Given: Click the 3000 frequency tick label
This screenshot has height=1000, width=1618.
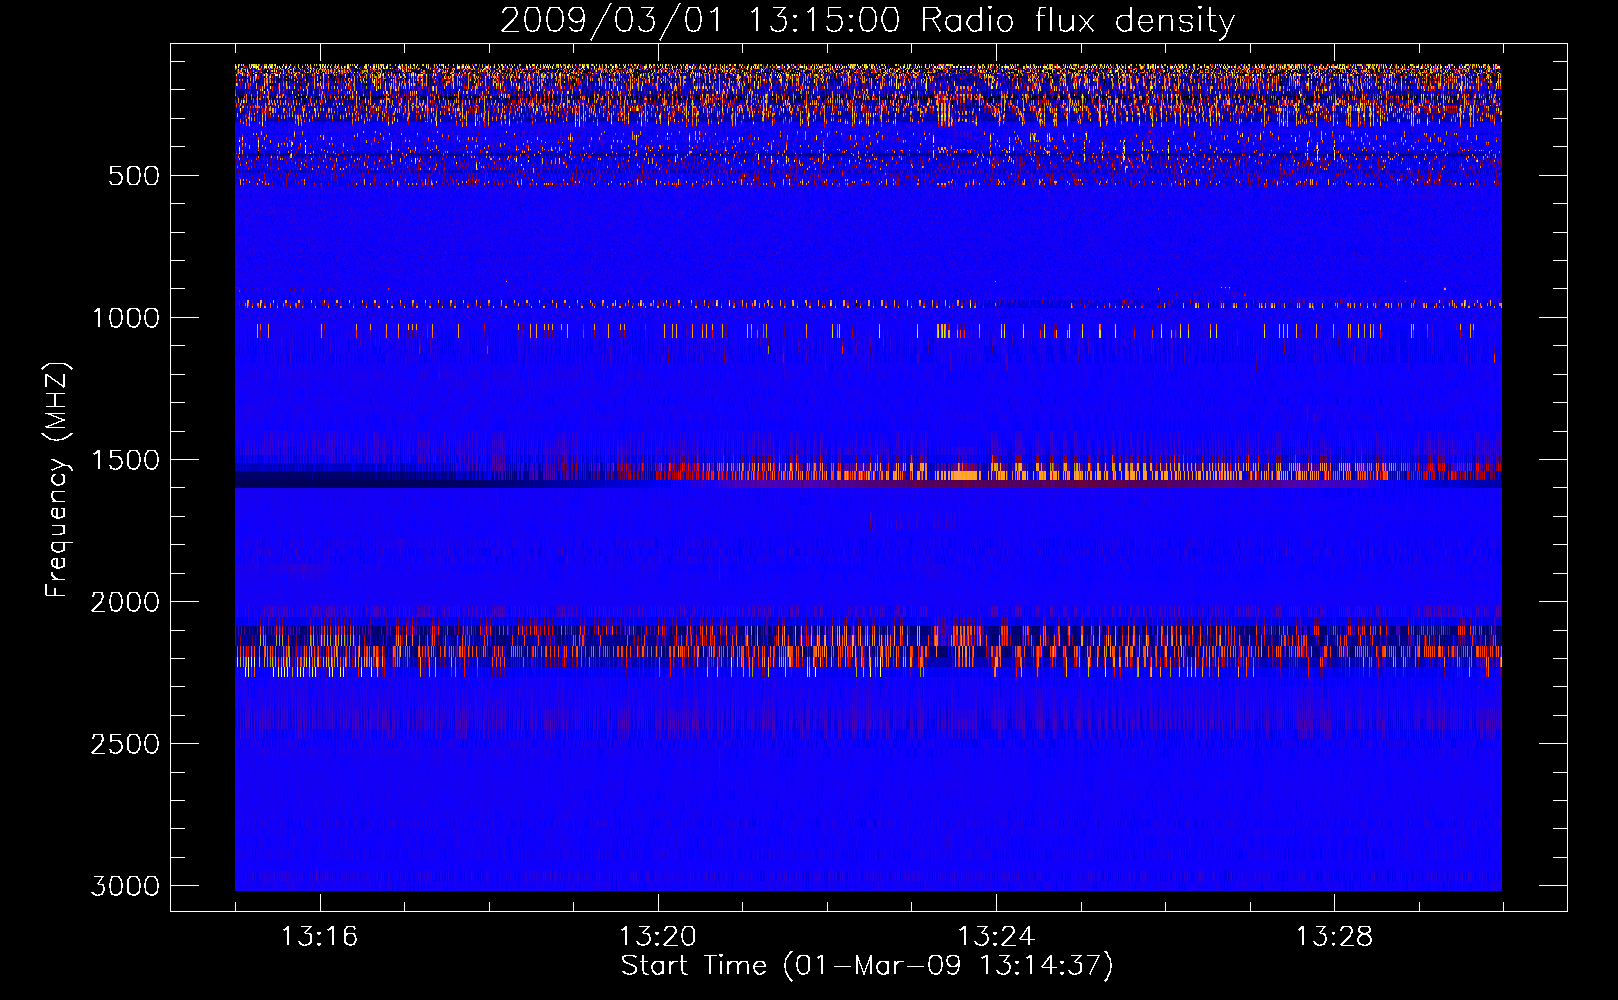Looking at the screenshot, I should tap(125, 886).
